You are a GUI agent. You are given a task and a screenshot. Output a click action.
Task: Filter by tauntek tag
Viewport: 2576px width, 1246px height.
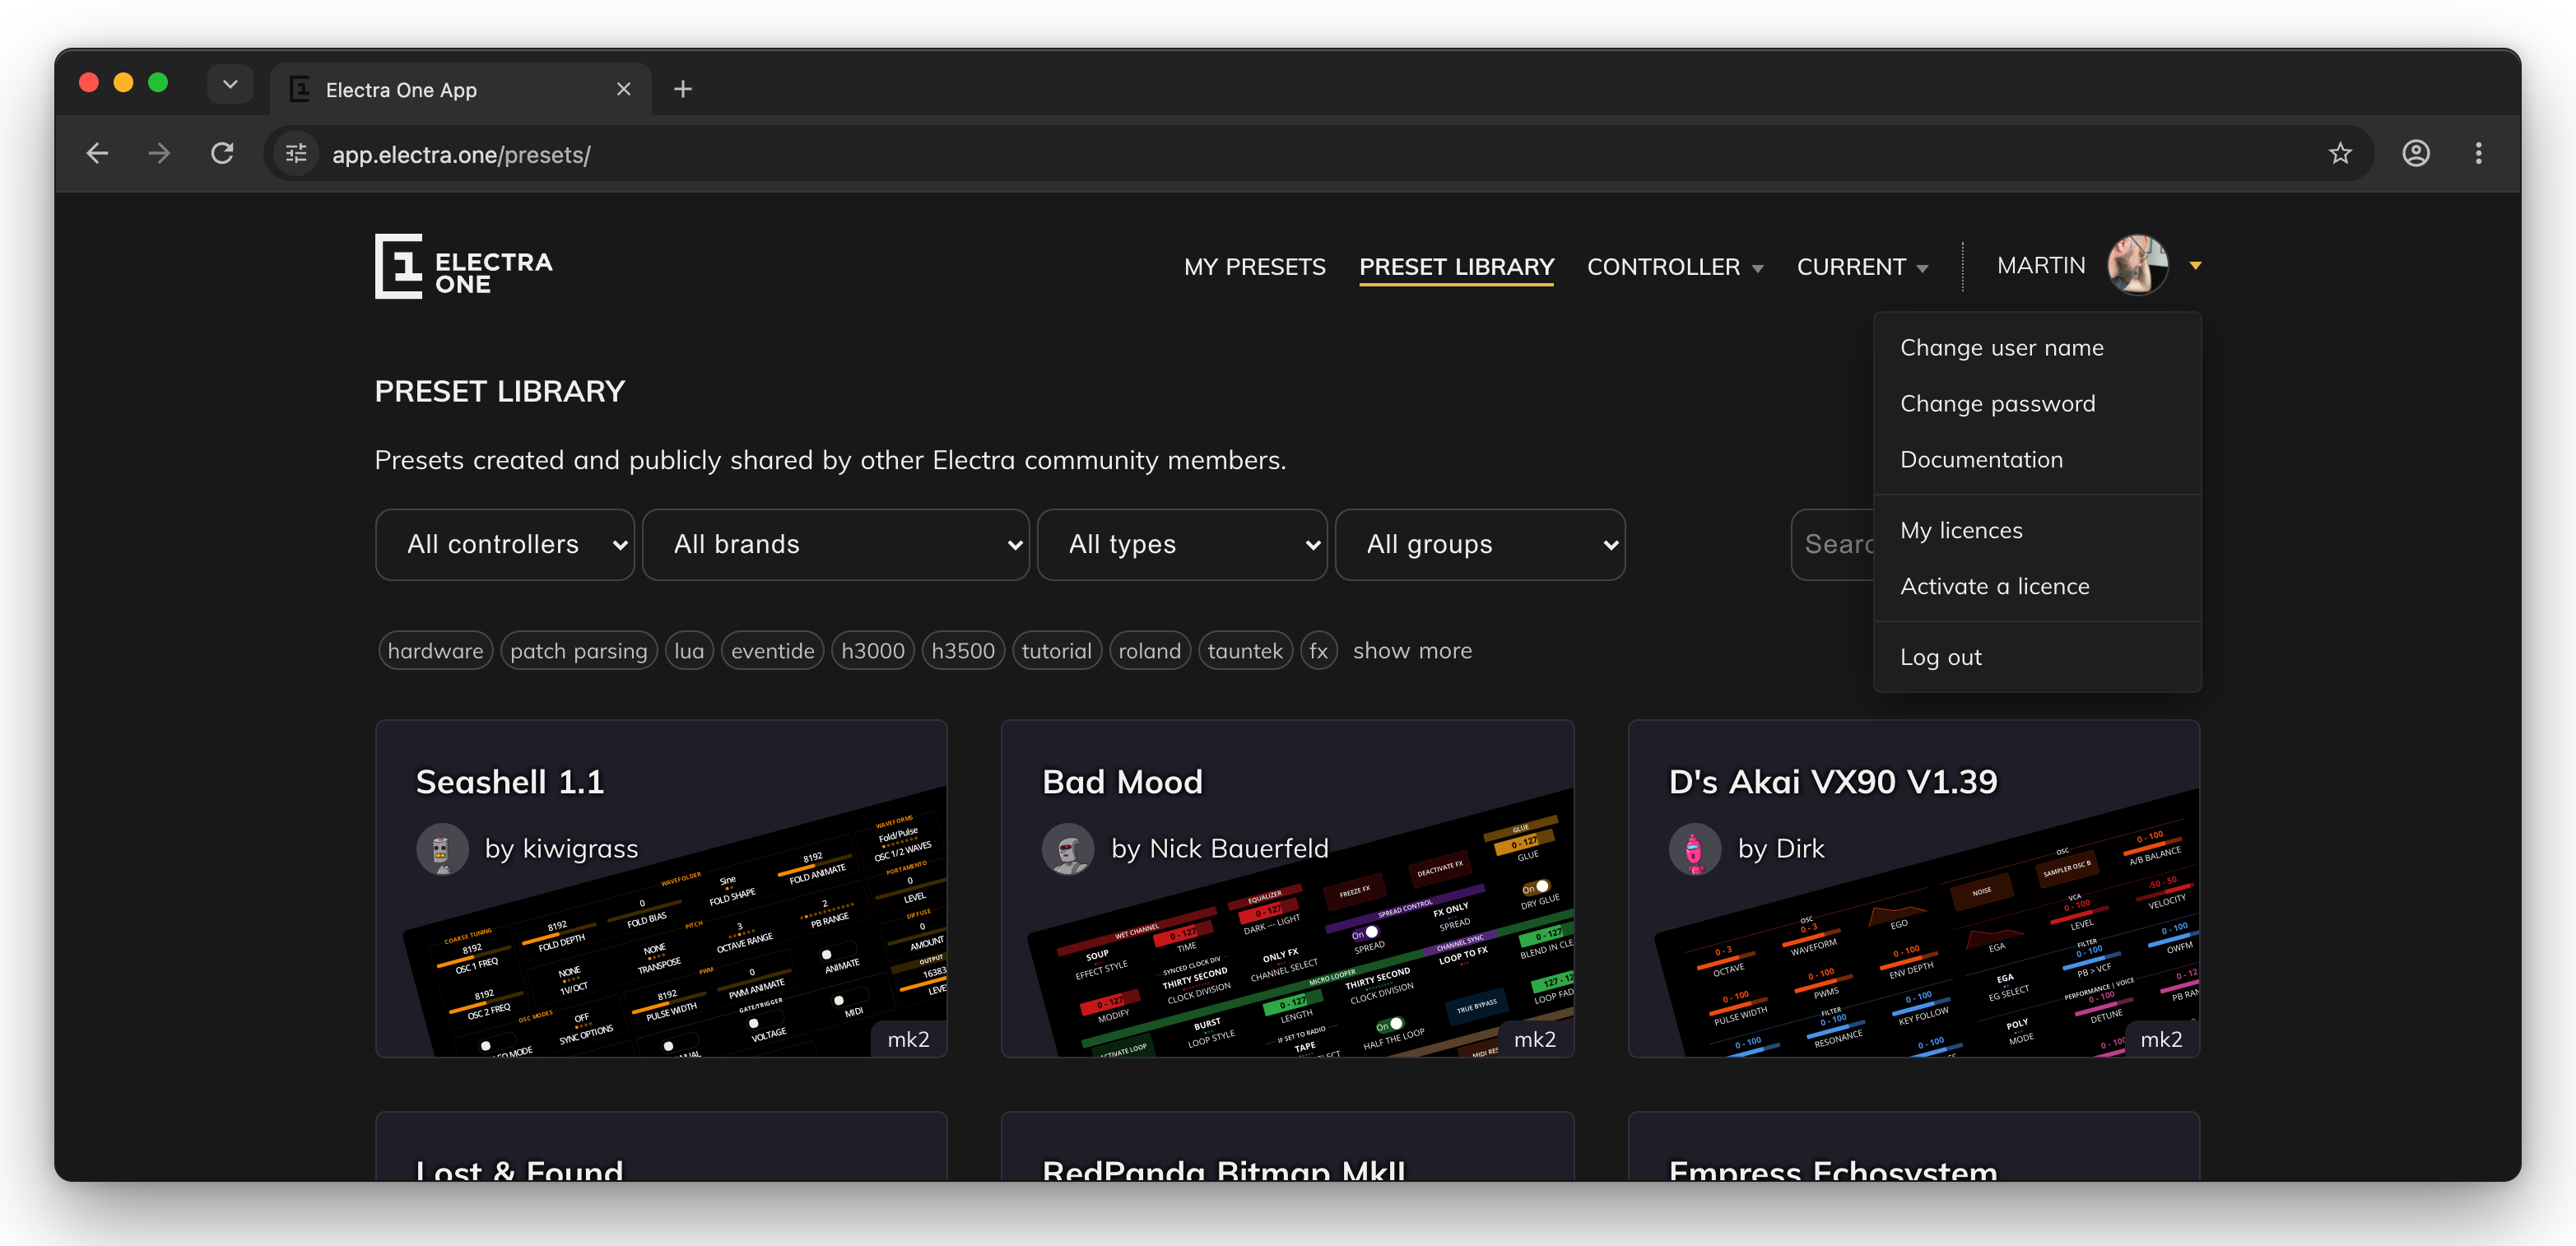[x=1245, y=651]
